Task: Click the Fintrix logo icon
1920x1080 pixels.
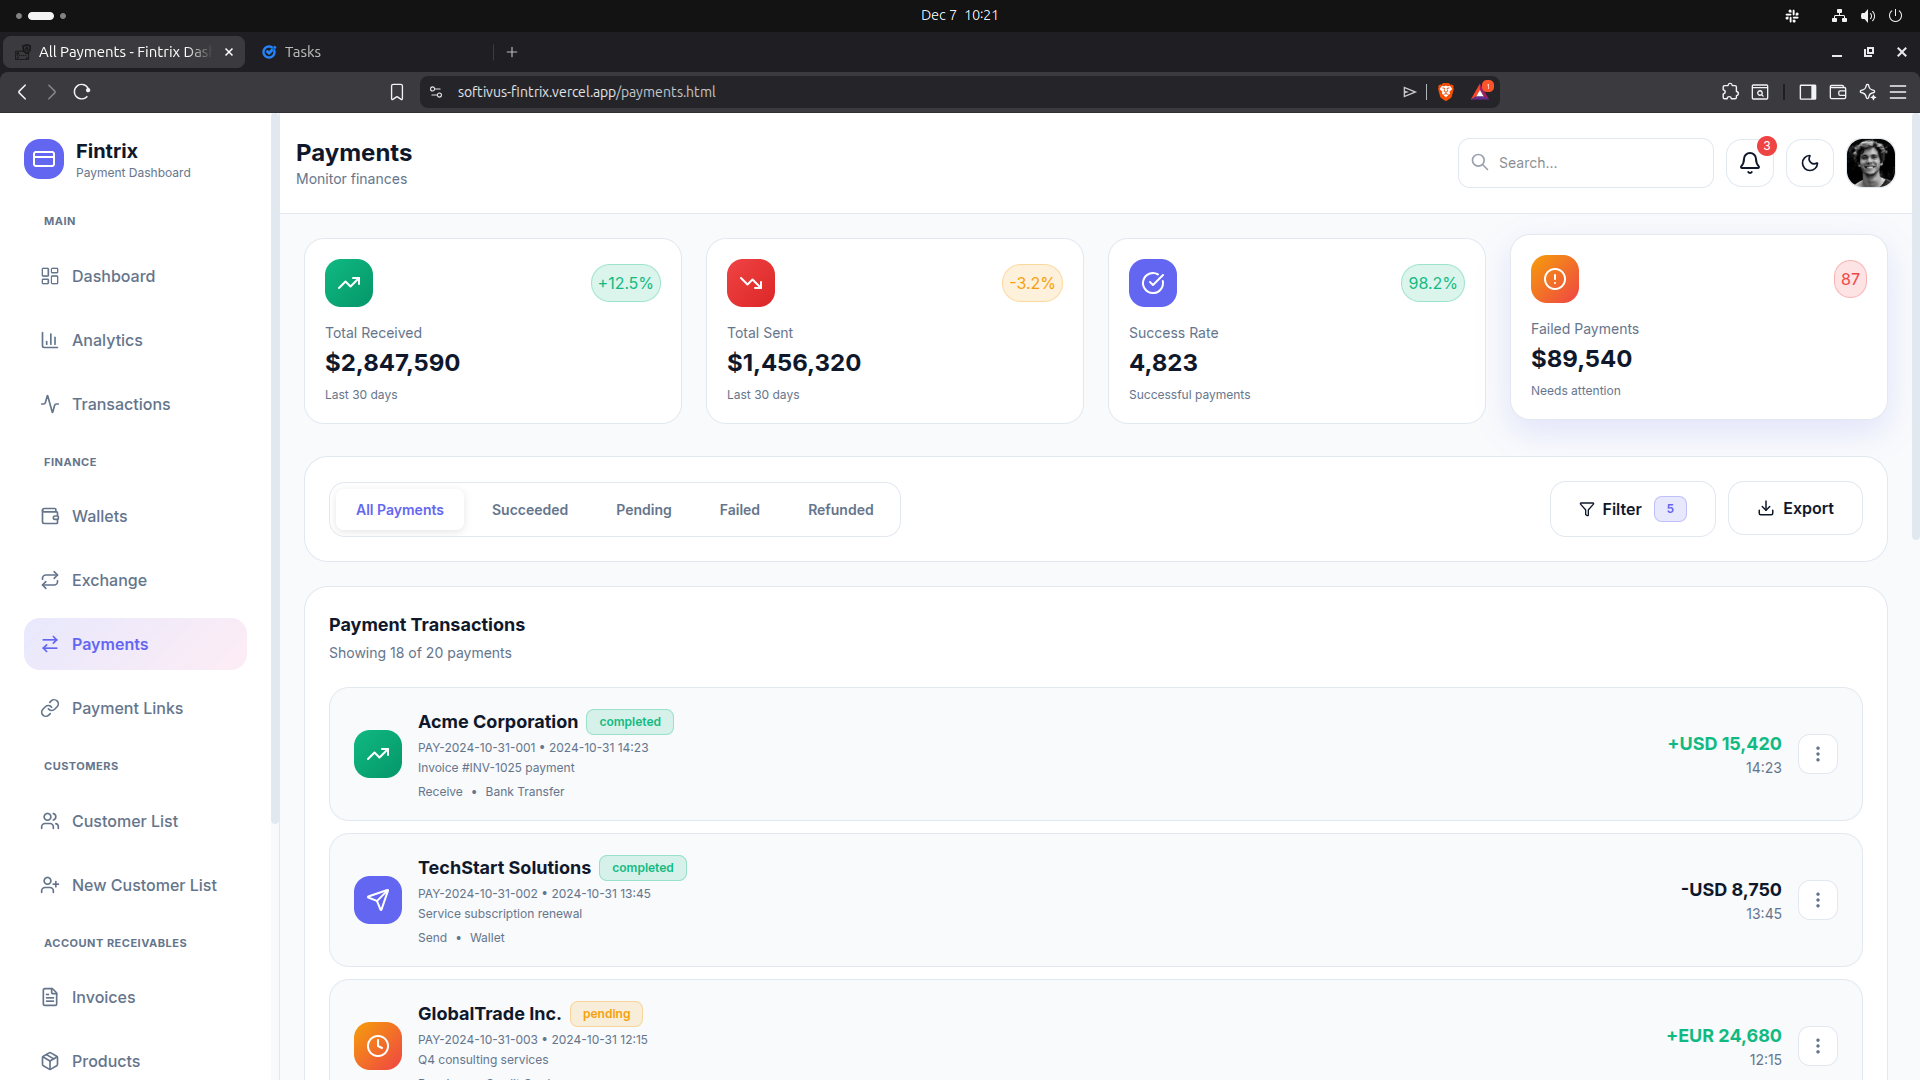Action: [43, 159]
